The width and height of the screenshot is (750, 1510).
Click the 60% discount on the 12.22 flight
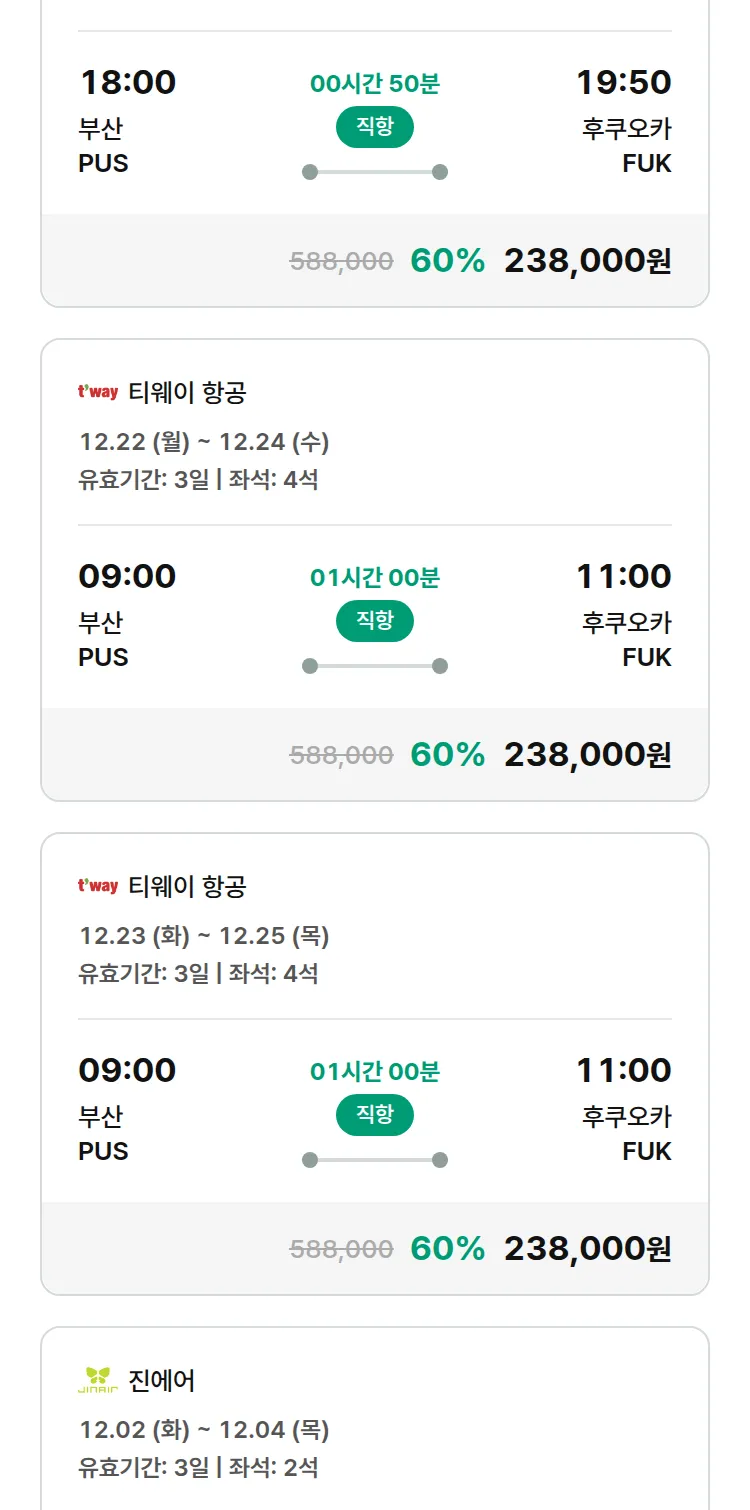[447, 755]
